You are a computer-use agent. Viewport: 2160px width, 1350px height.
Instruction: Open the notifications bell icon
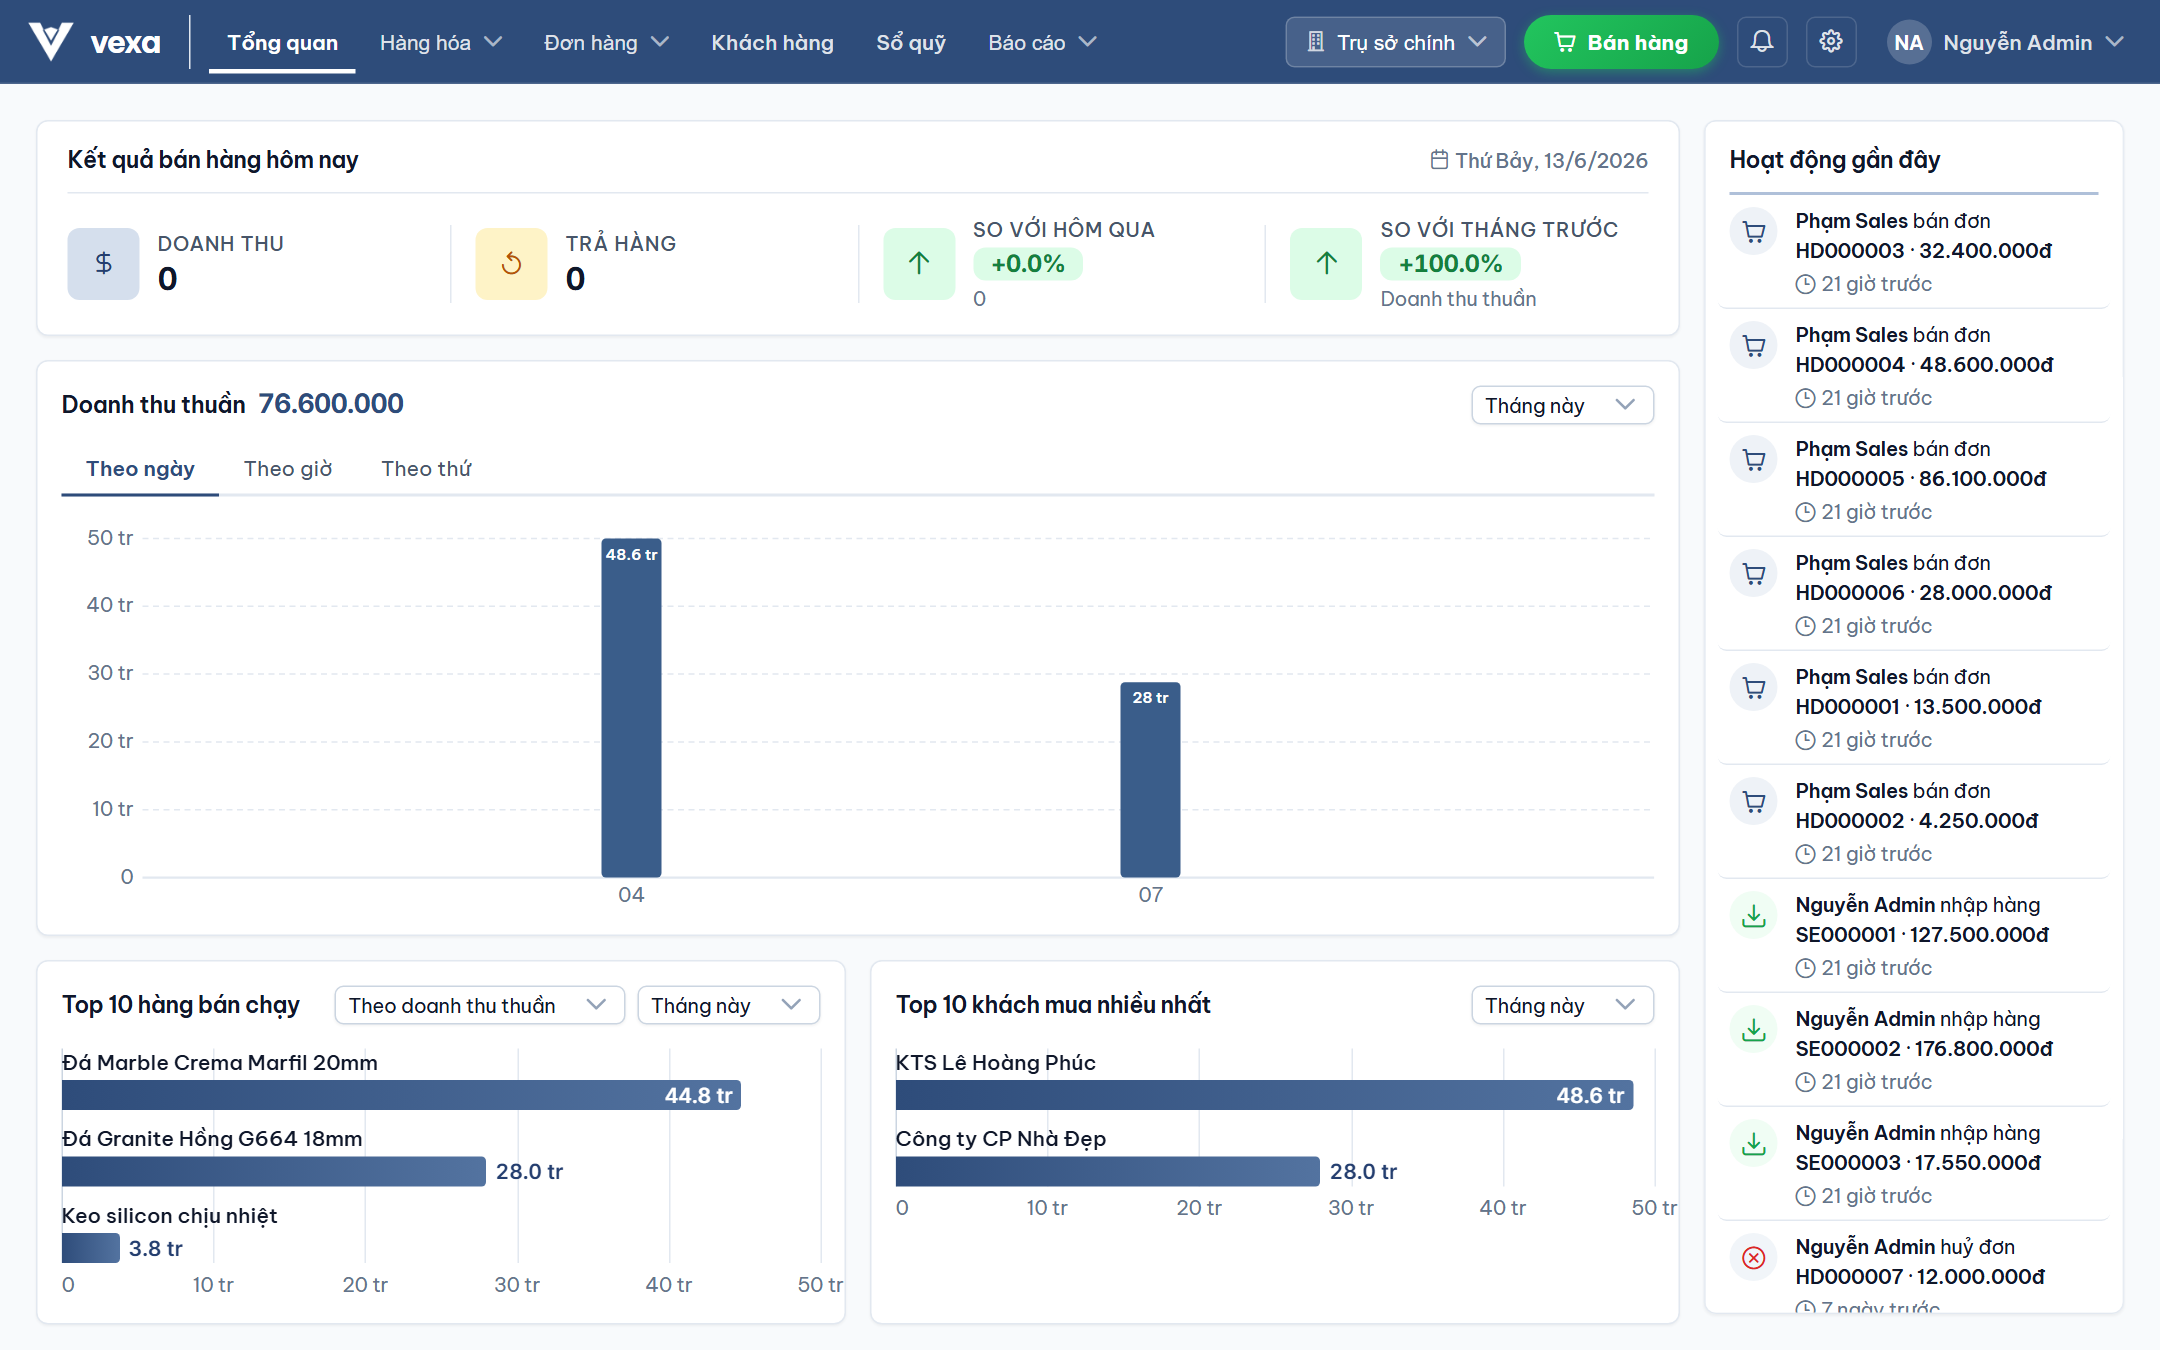[1762, 42]
